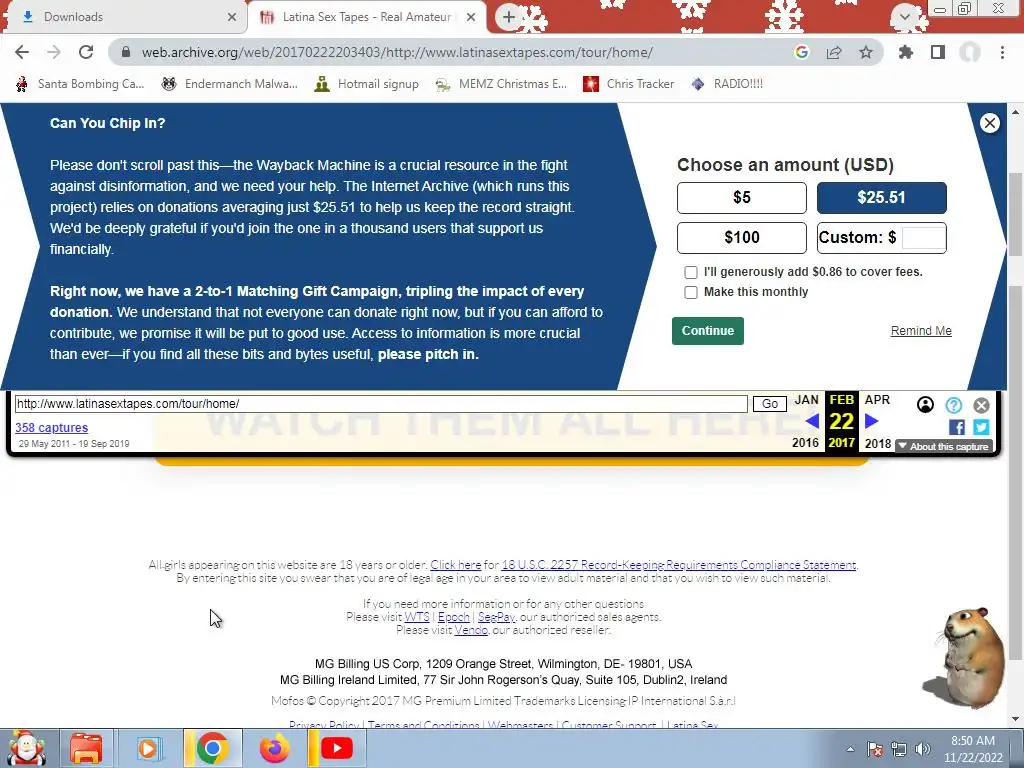The image size is (1024, 768).
Task: Open Chris Tracker bookmark
Action: point(628,84)
